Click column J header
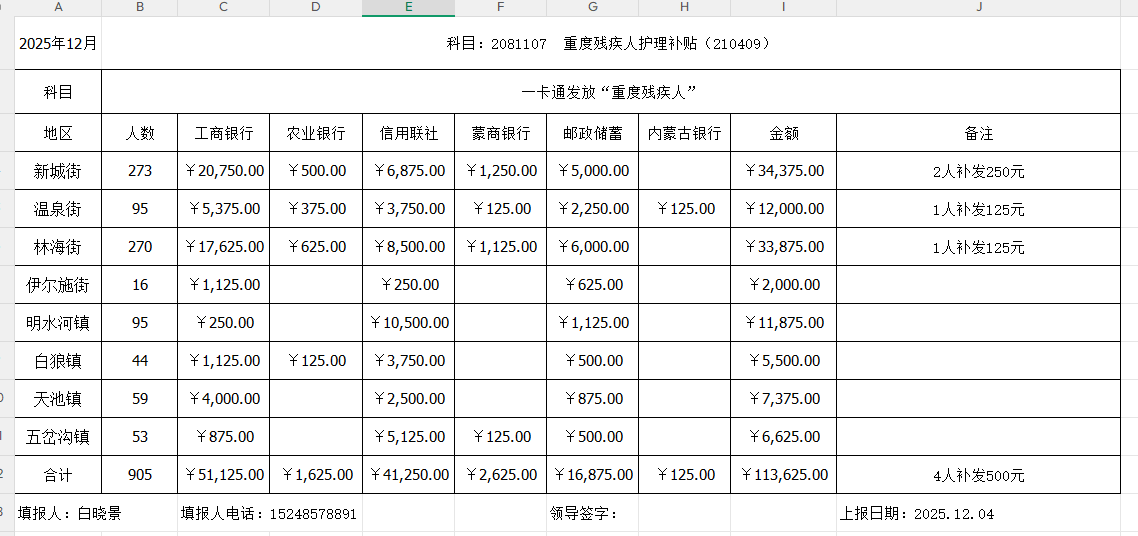The width and height of the screenshot is (1138, 536). point(978,7)
